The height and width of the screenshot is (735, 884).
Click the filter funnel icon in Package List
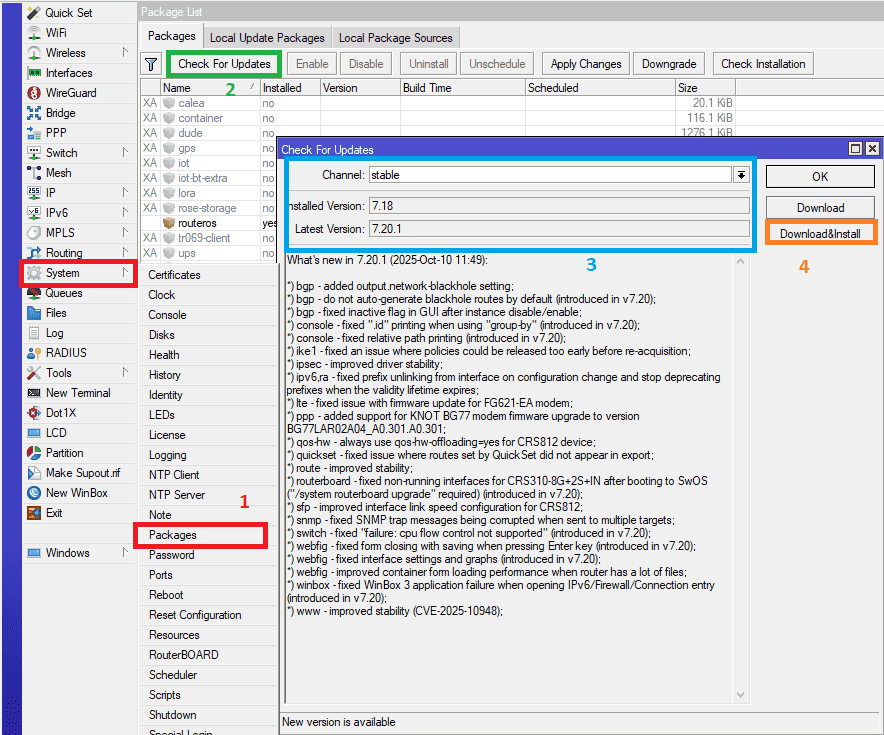pyautogui.click(x=151, y=64)
